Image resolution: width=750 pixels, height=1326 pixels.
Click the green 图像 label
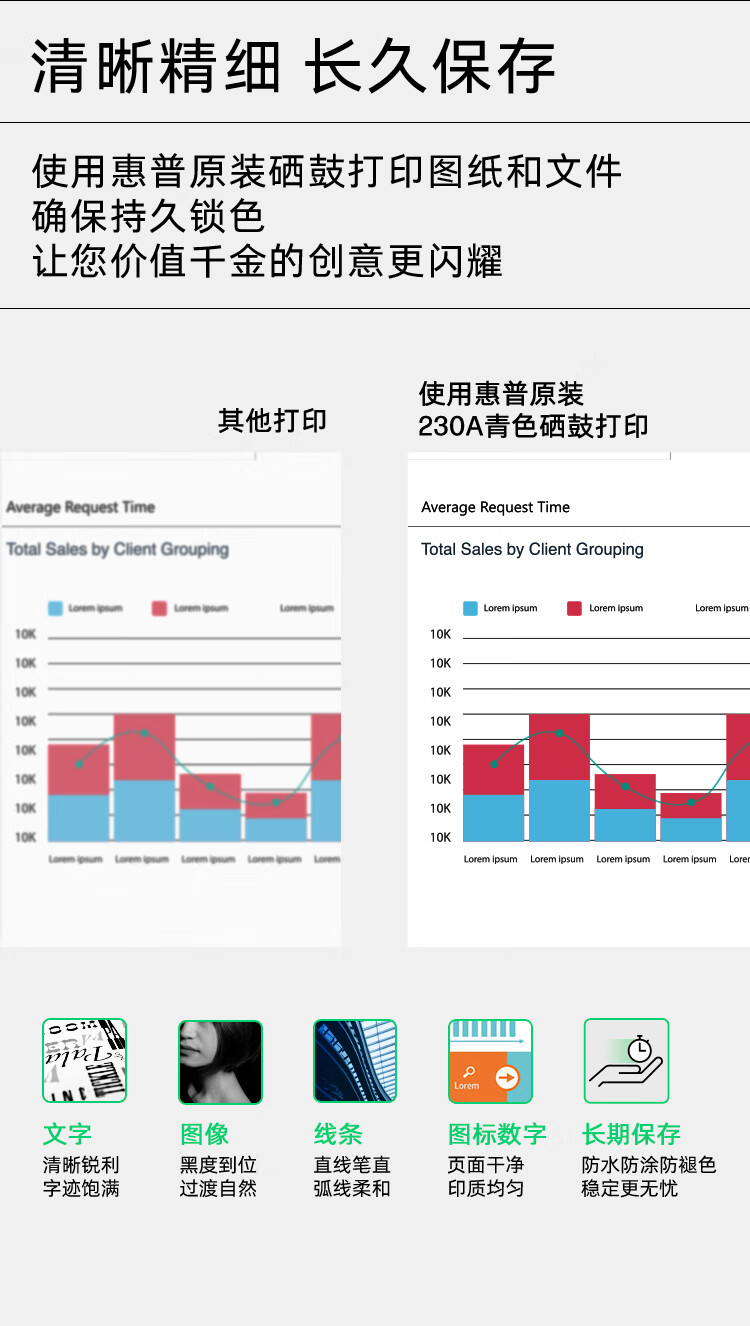coord(204,1134)
